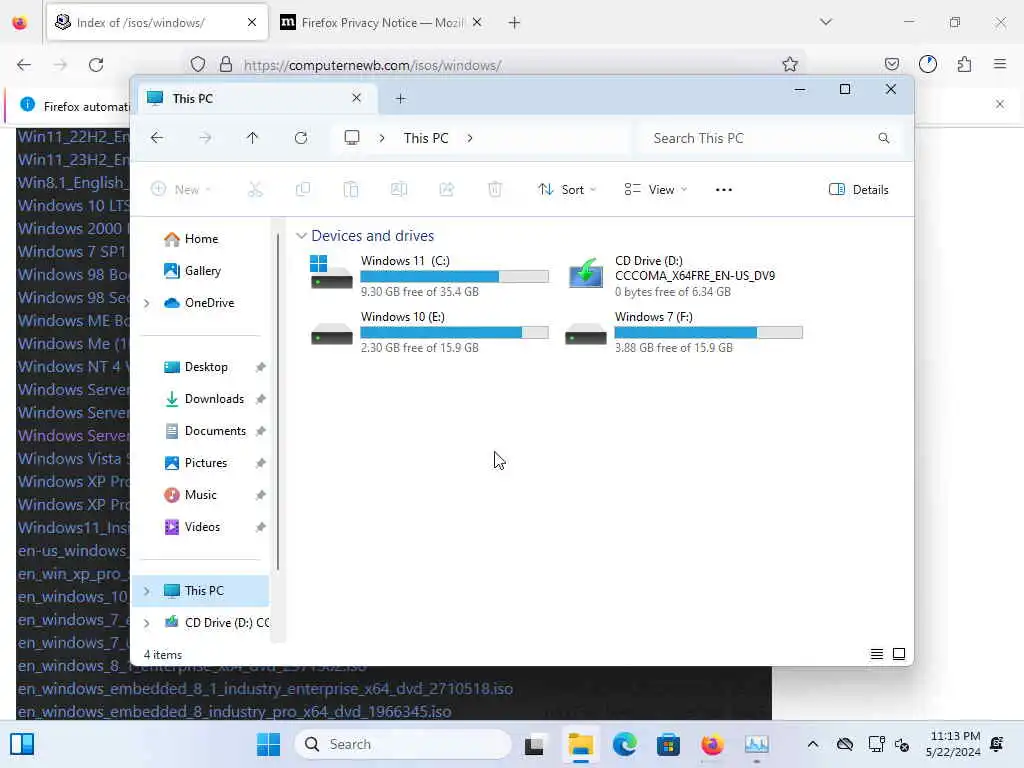This screenshot has height=768, width=1024.
Task: Add a new File Explorer tab
Action: (x=400, y=99)
